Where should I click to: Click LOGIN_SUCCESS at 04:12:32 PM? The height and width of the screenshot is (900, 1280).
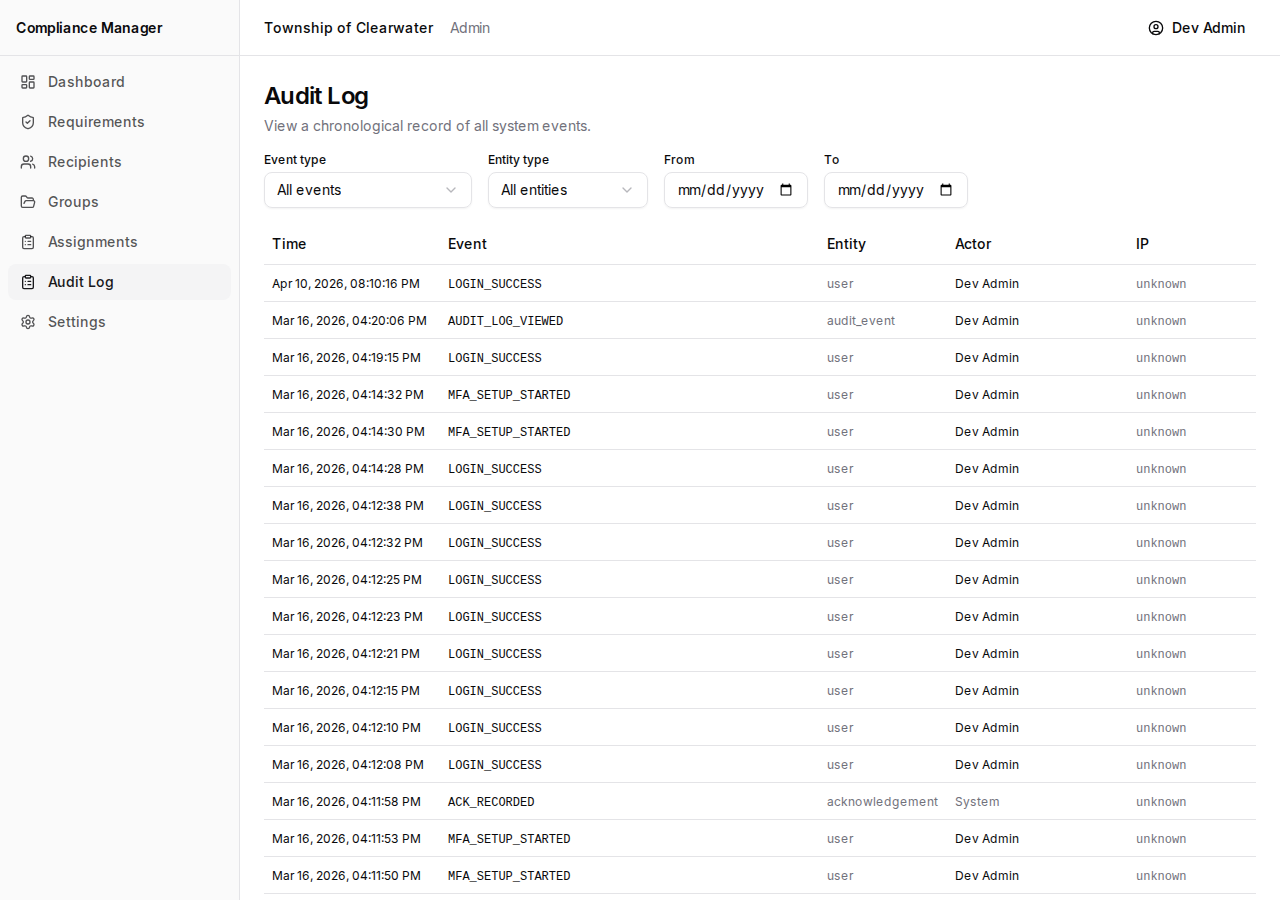(x=495, y=543)
